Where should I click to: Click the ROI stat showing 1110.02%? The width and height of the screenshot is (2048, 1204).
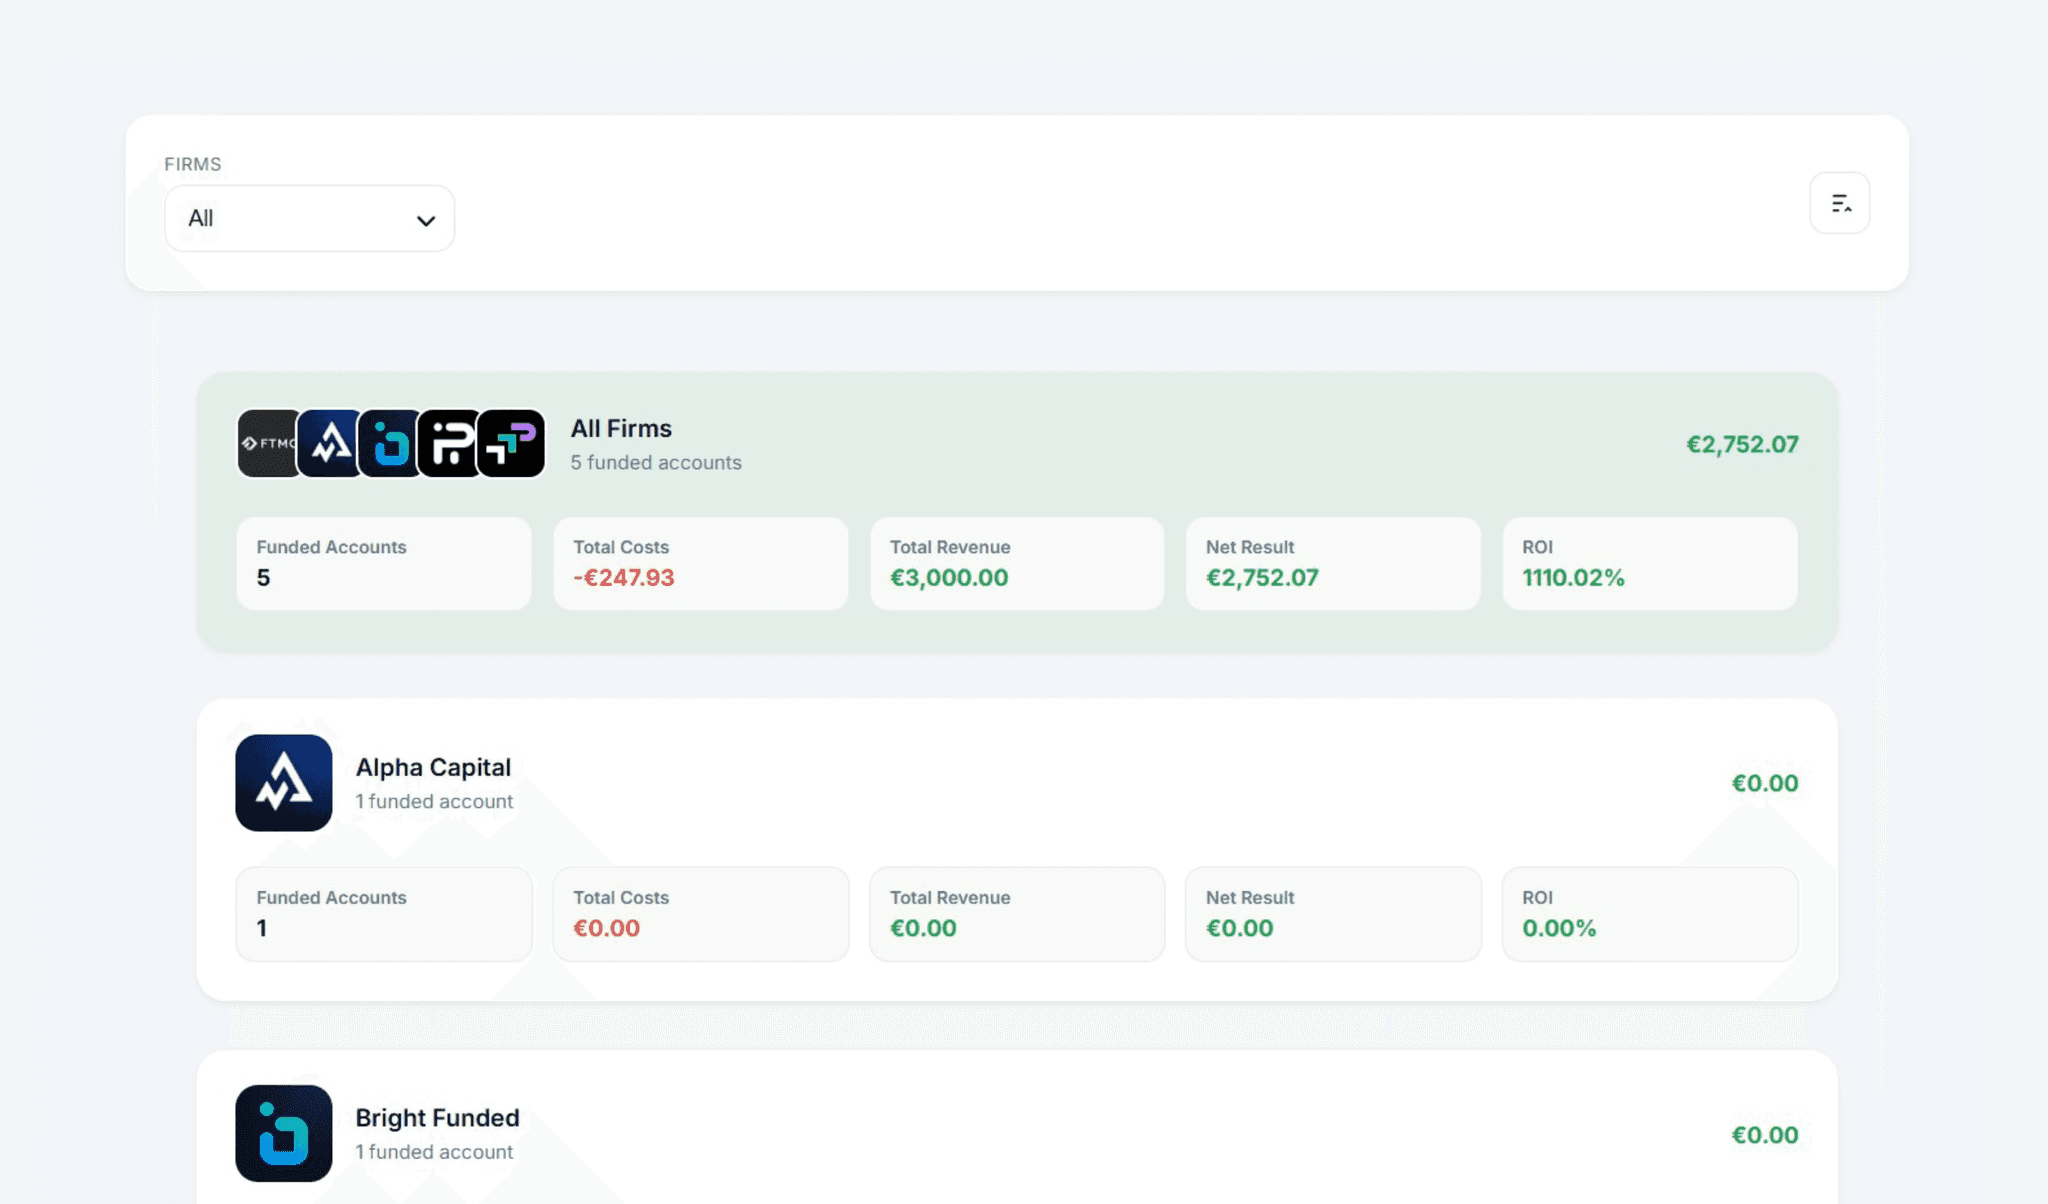pos(1649,563)
